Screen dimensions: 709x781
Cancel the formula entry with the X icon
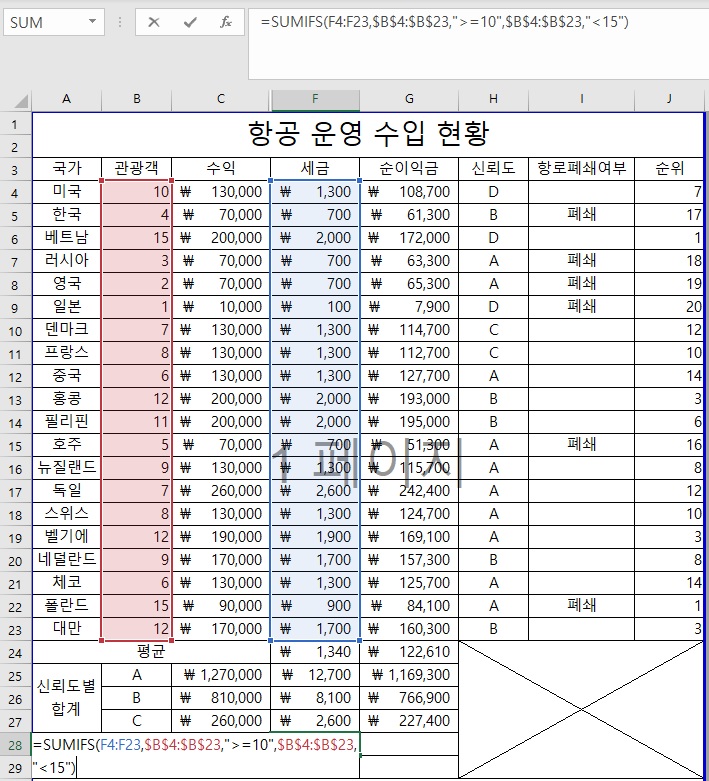[x=154, y=22]
